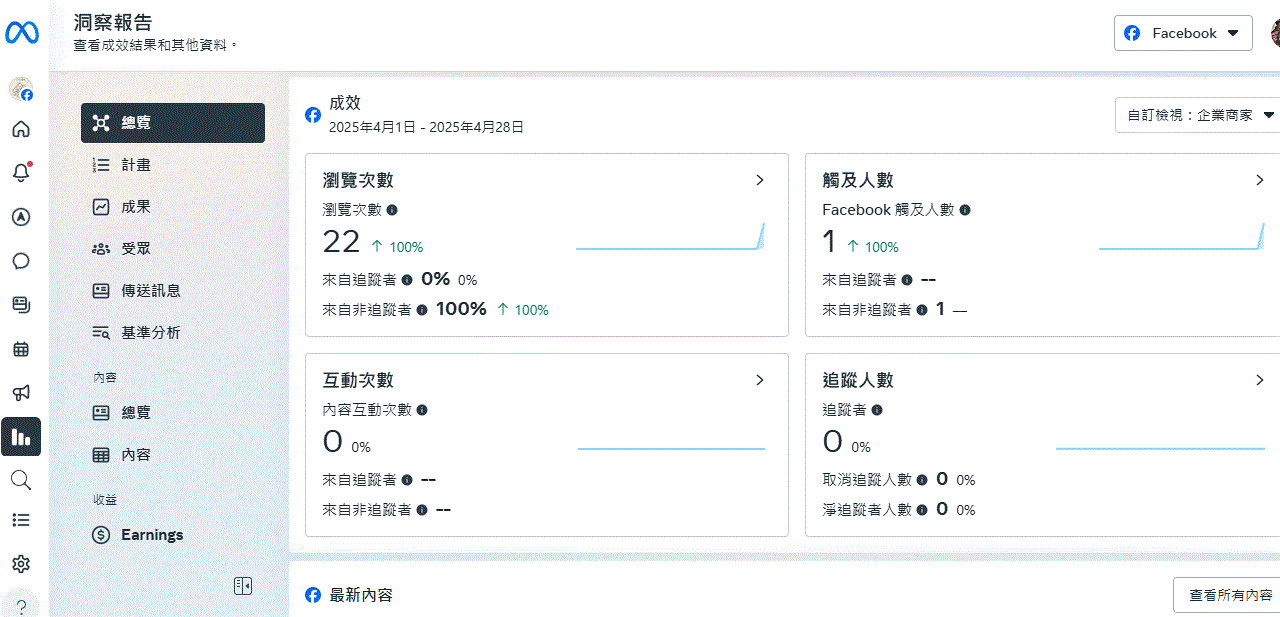Viewport: 1280px width, 617px height.
Task: Open 自訂檢視：企業商家 dropdown
Action: [x=1198, y=115]
